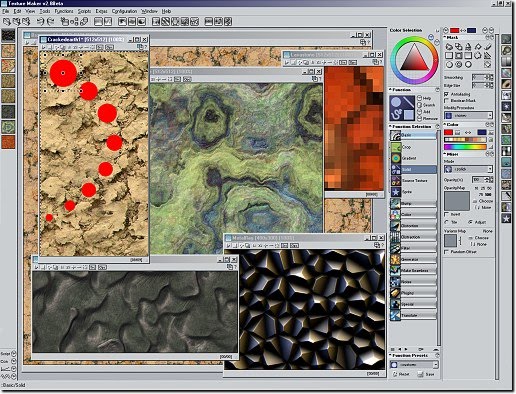Select the Gradient function icon

pos(396,158)
